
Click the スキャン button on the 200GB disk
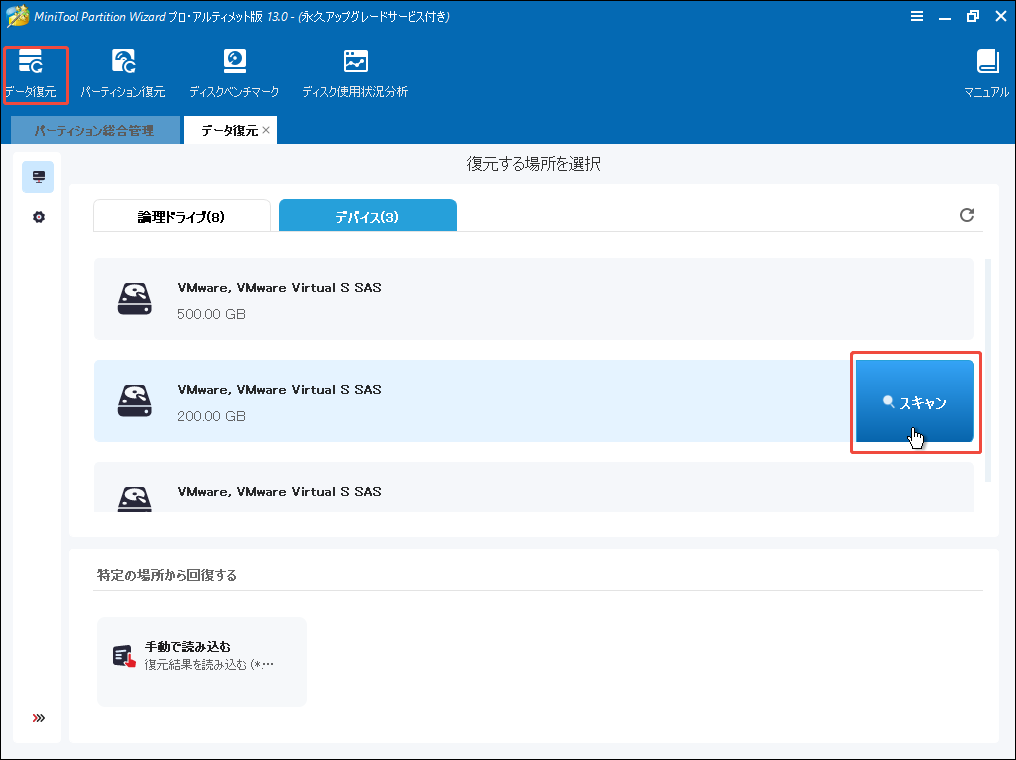[x=914, y=401]
